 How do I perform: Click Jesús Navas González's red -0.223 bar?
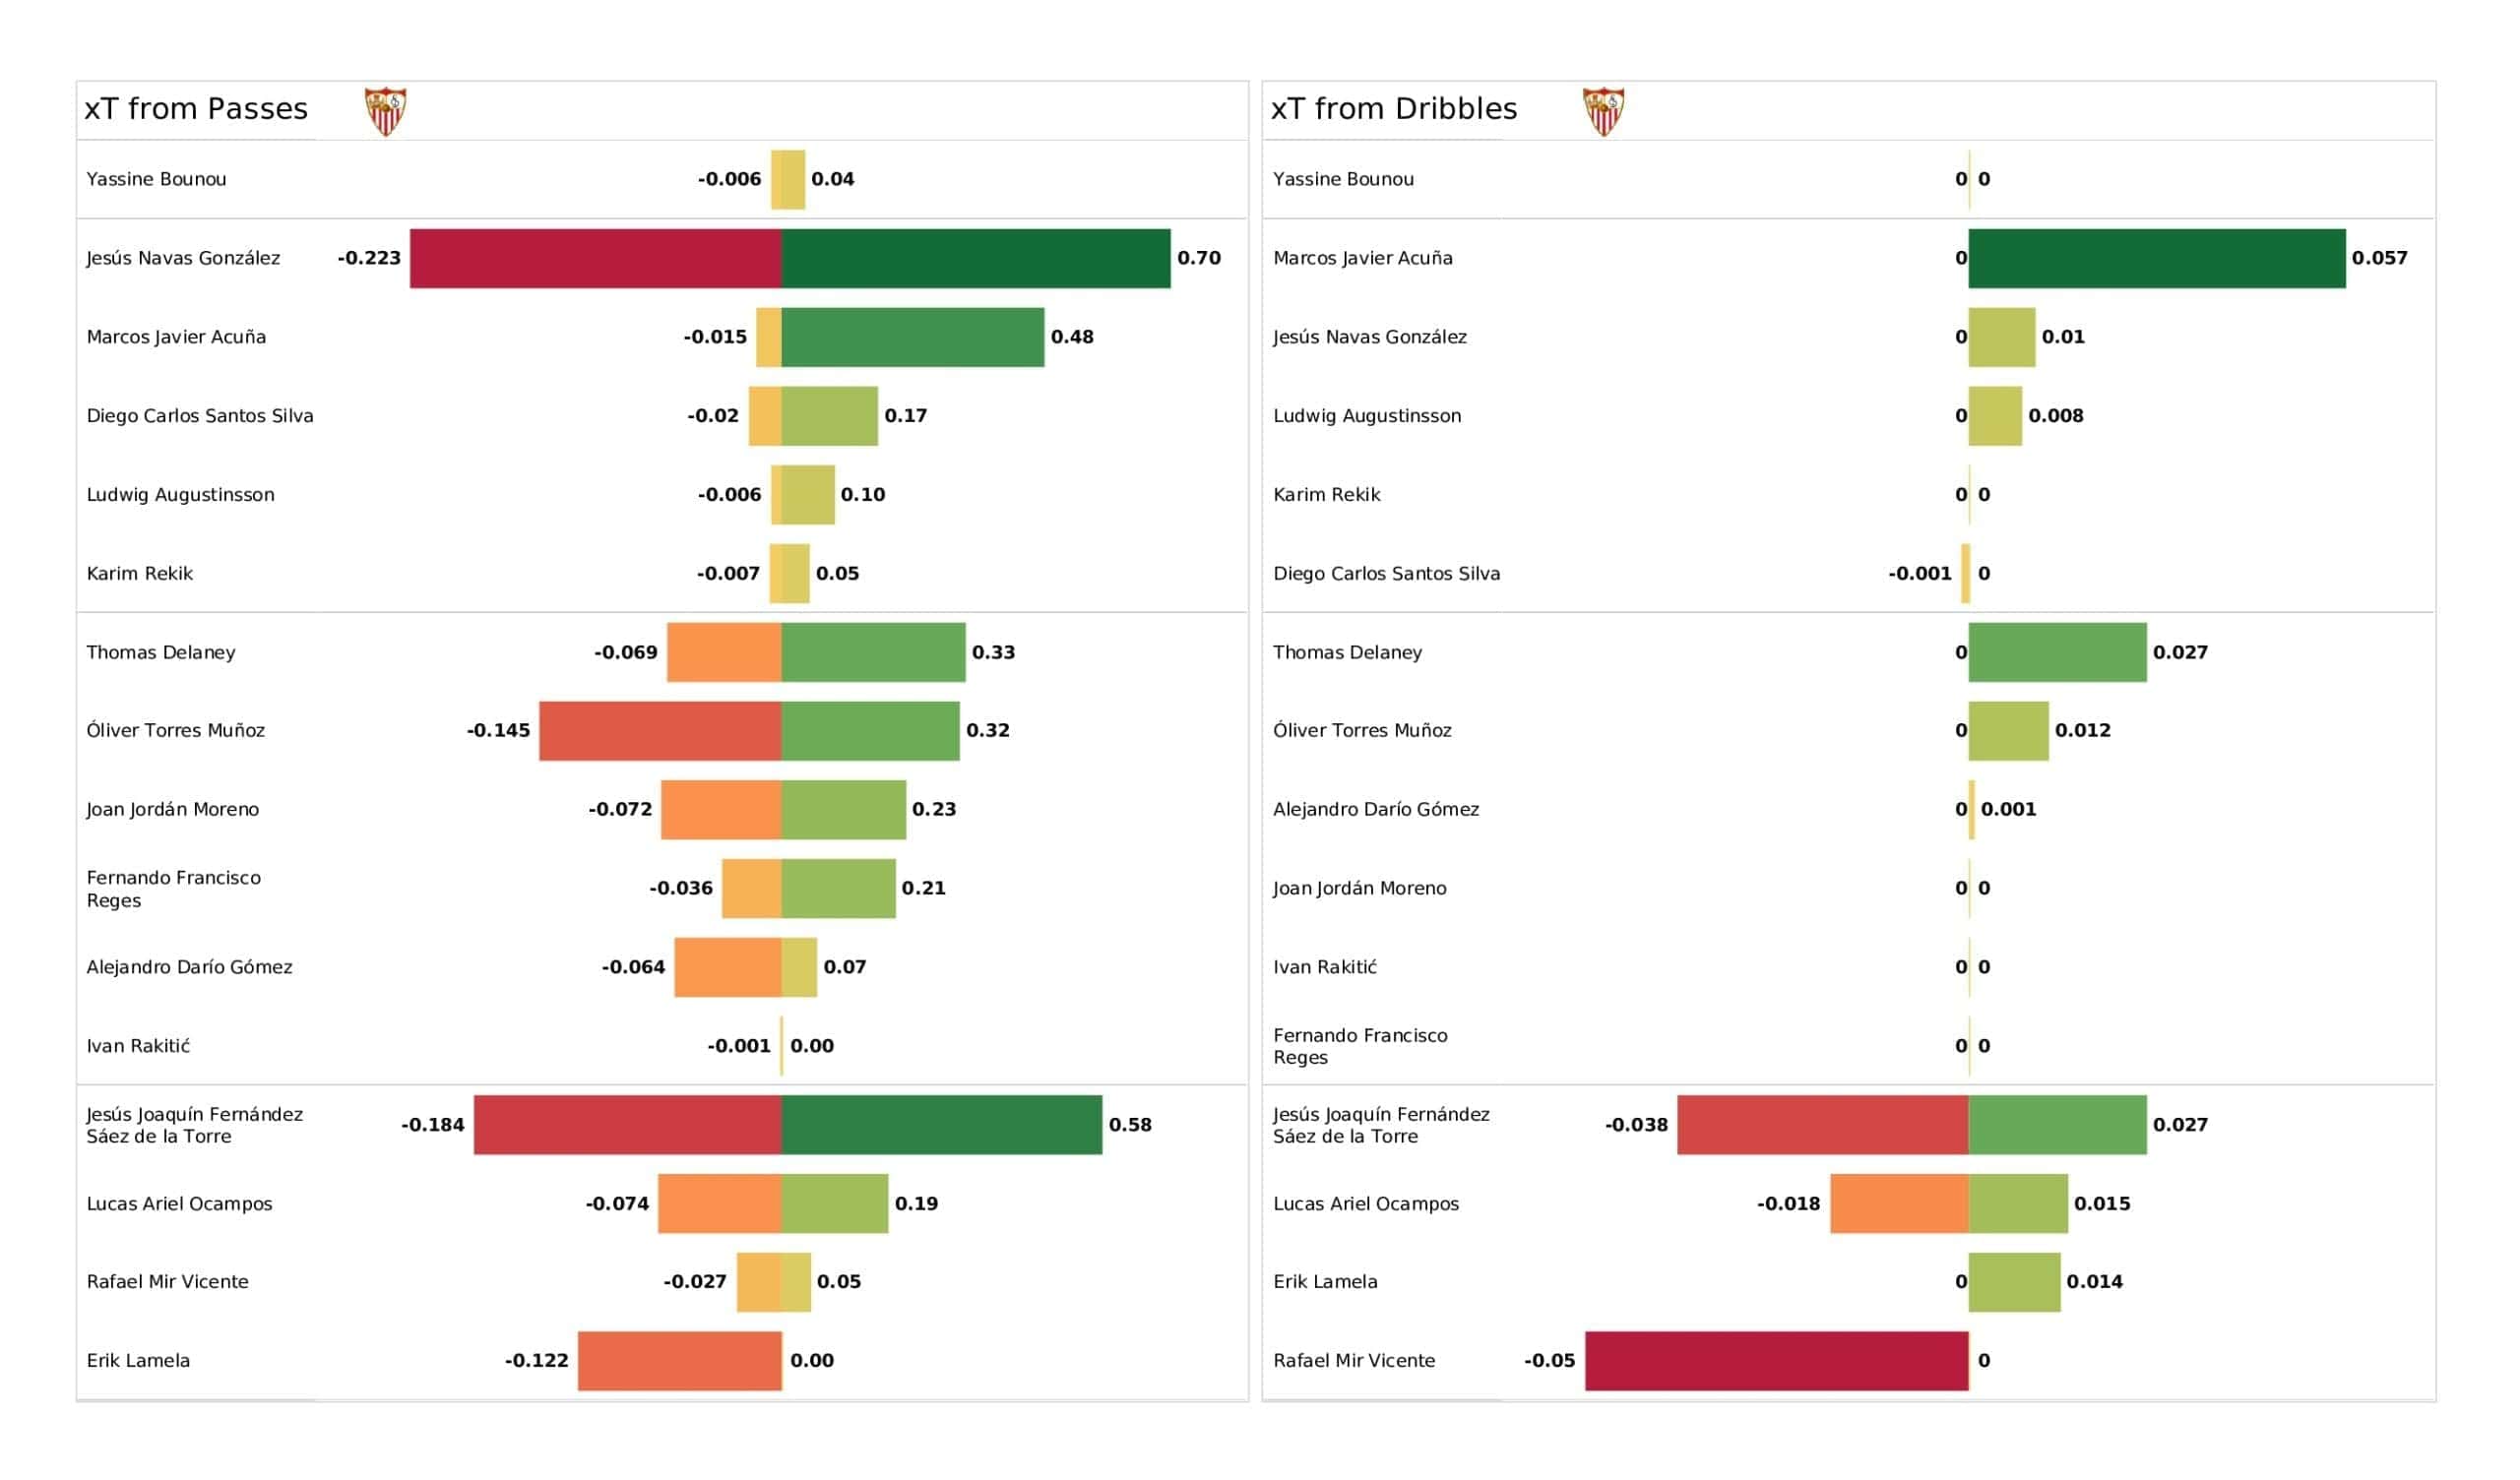[x=595, y=258]
